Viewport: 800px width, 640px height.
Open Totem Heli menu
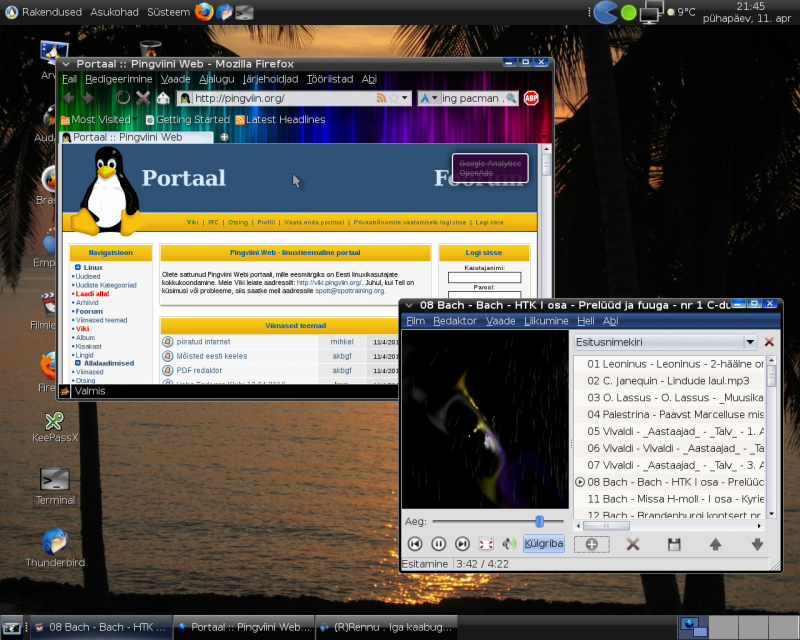[x=586, y=321]
